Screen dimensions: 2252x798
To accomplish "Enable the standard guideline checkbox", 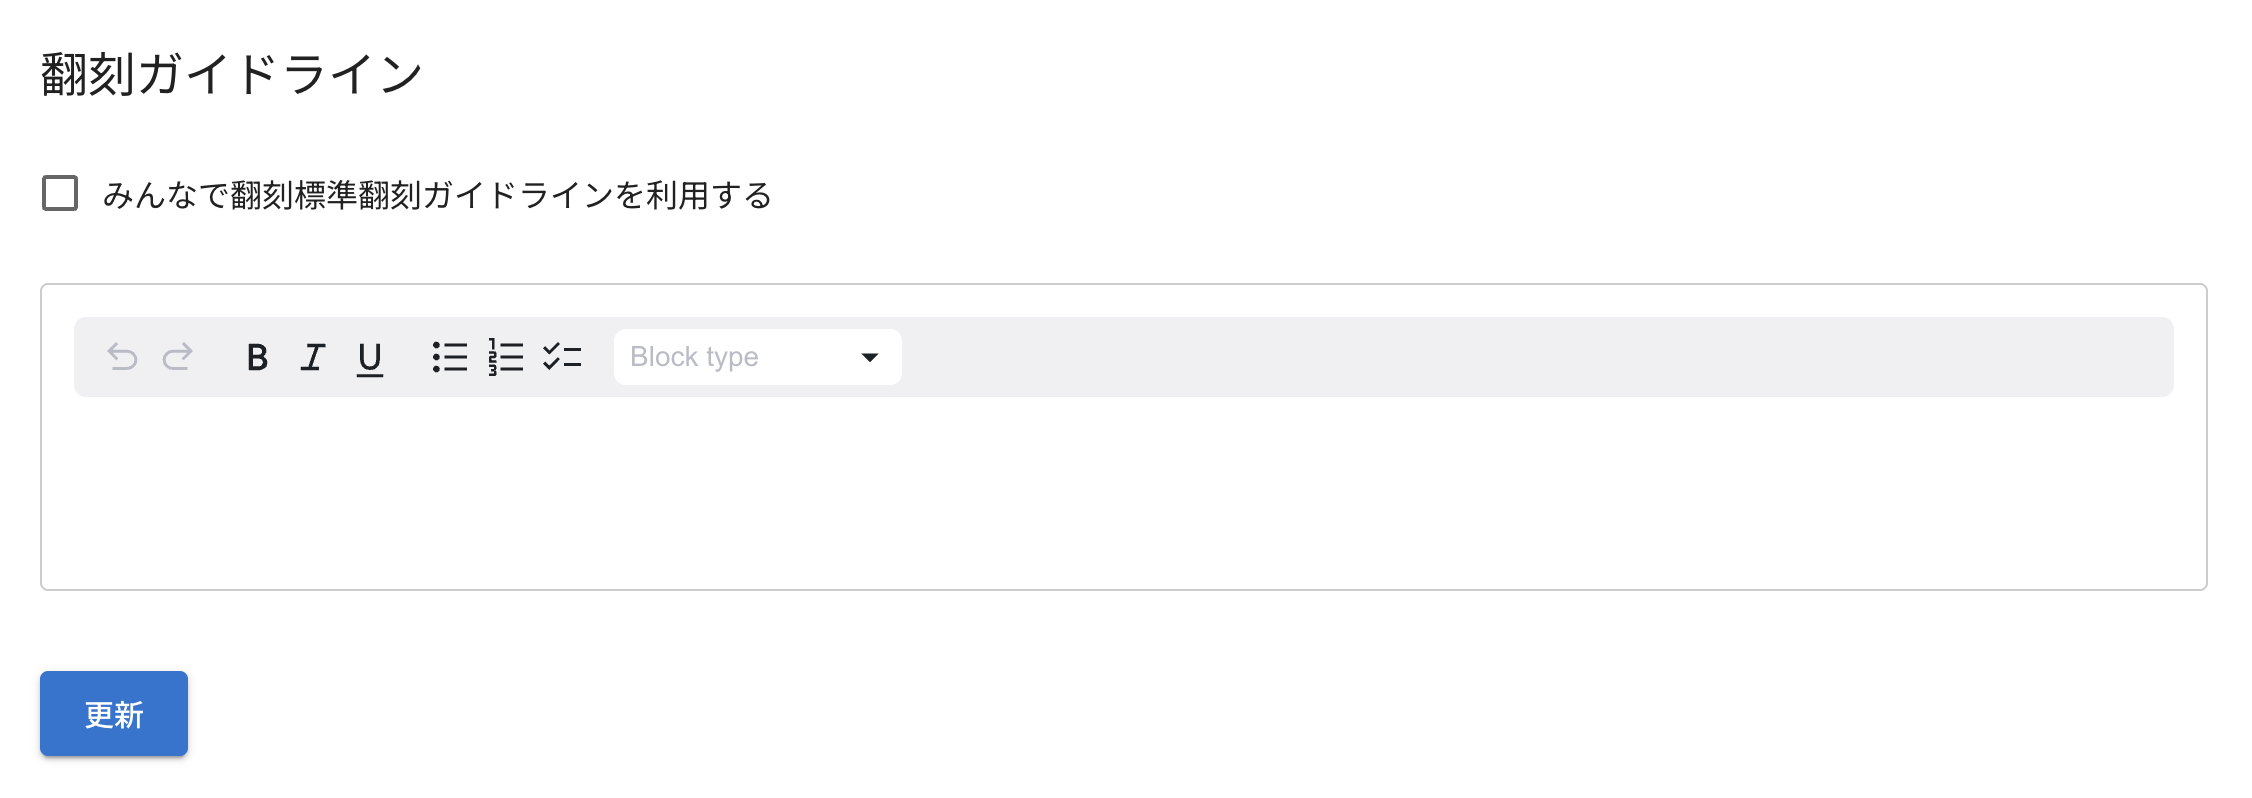I will (x=60, y=193).
